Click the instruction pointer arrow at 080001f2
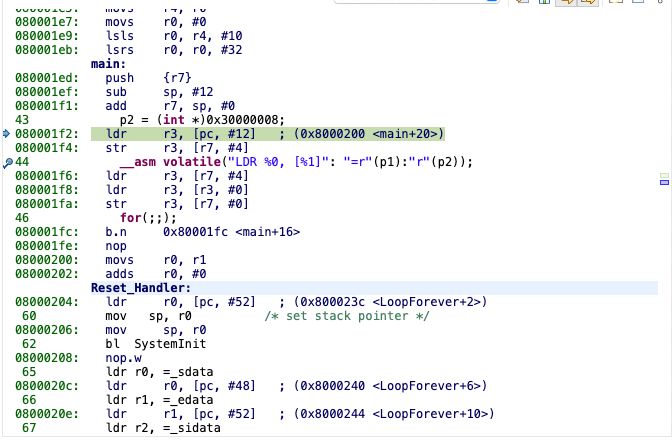The image size is (672, 441). click(x=6, y=134)
